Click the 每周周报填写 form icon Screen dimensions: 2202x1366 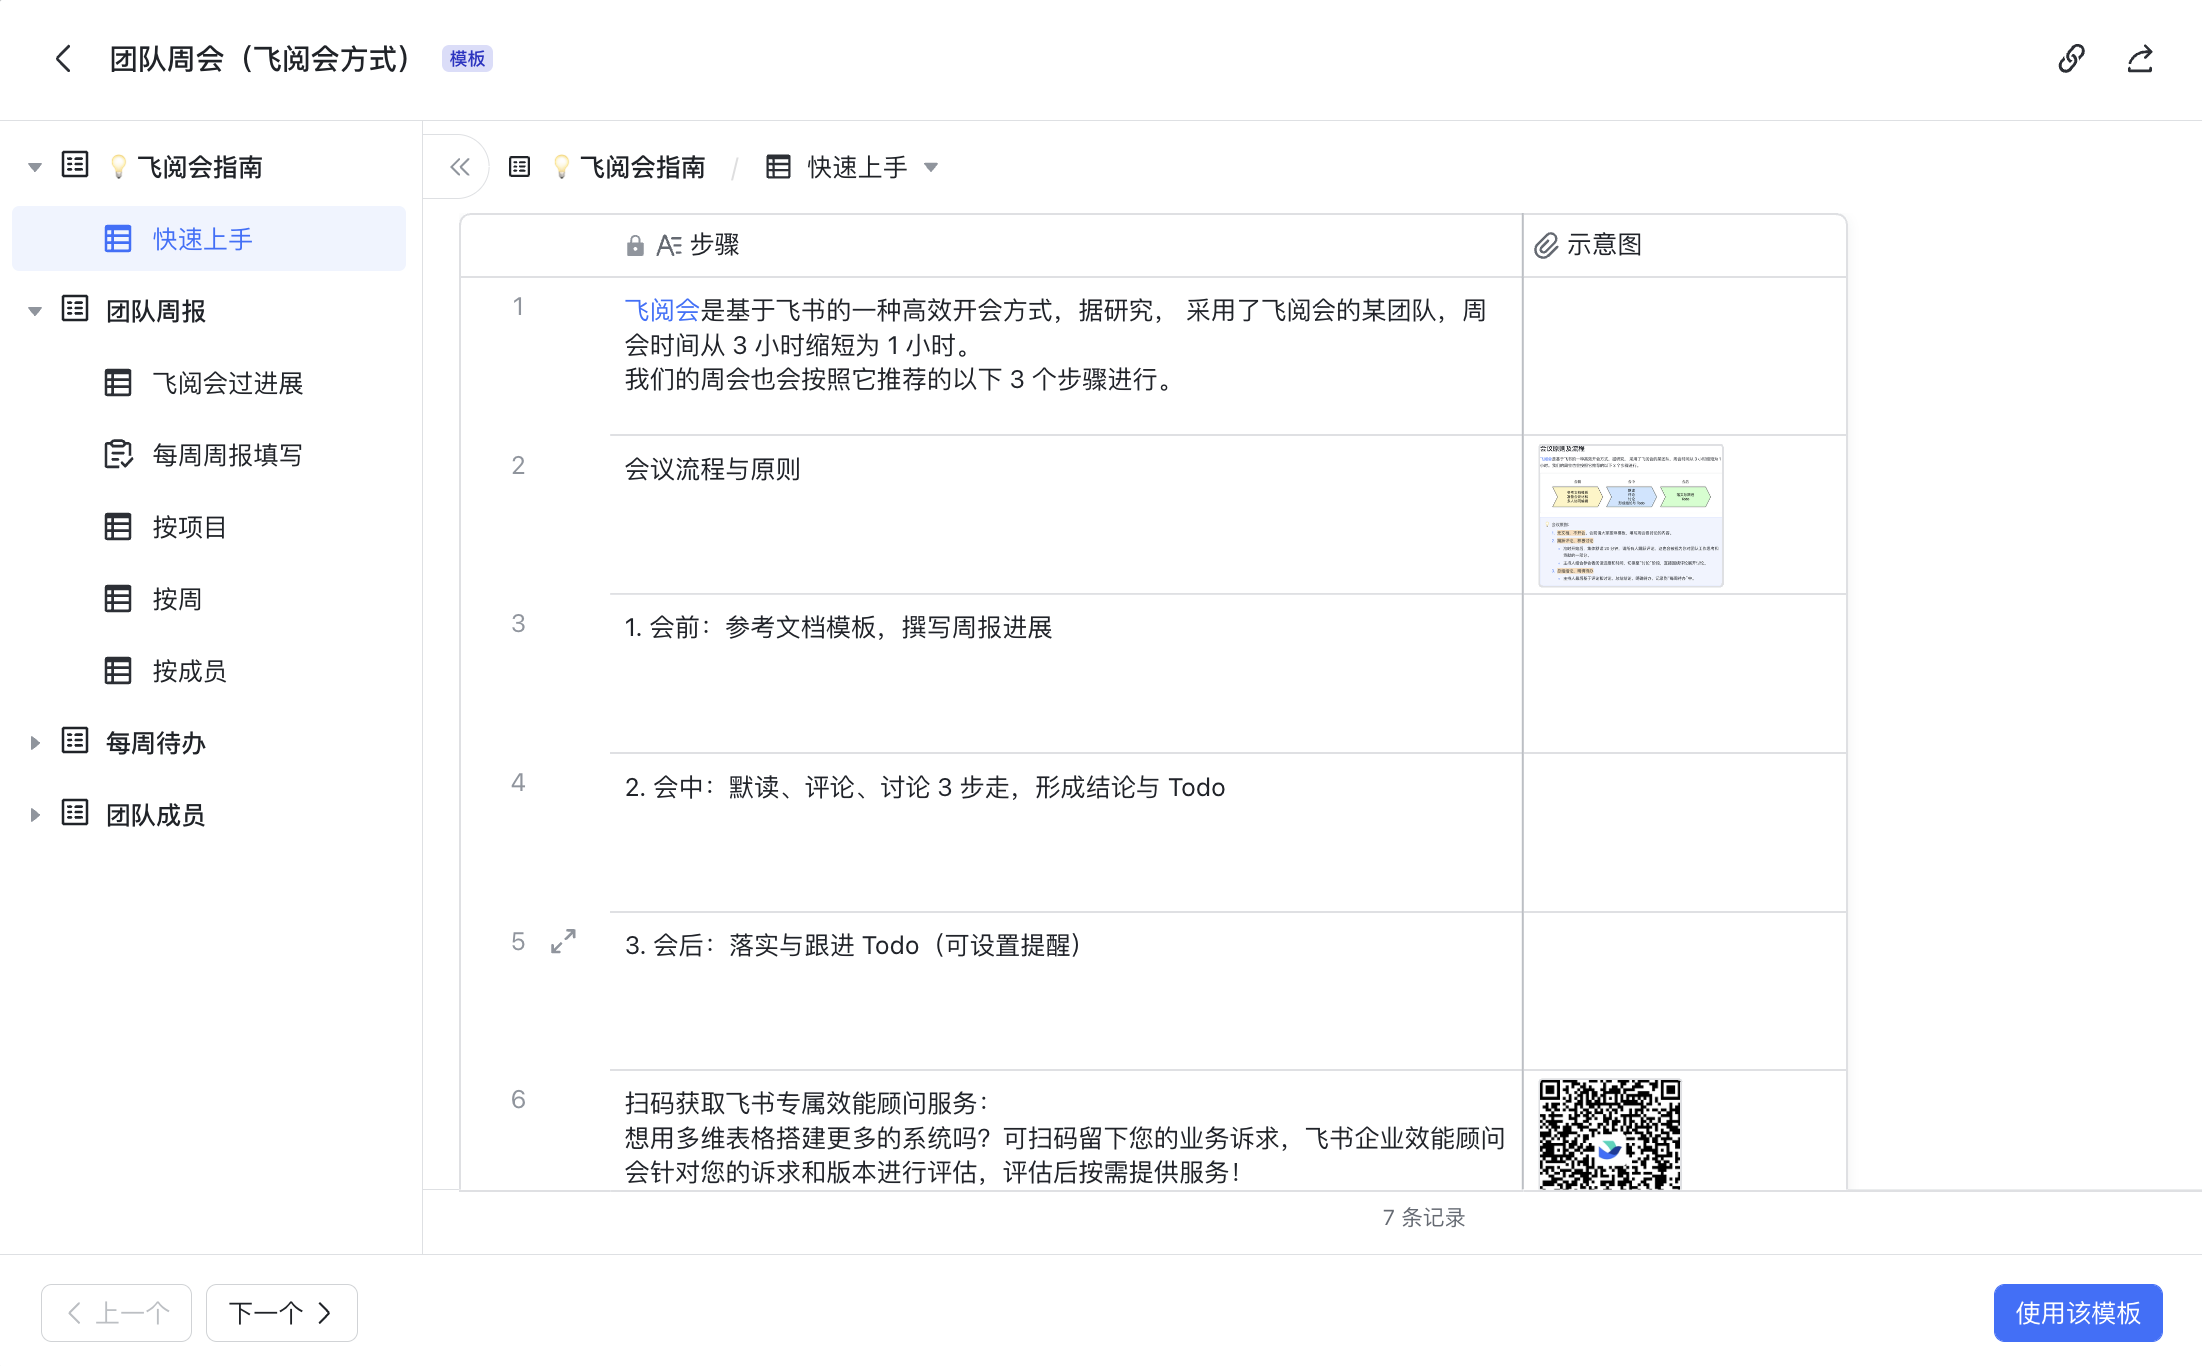tap(118, 455)
